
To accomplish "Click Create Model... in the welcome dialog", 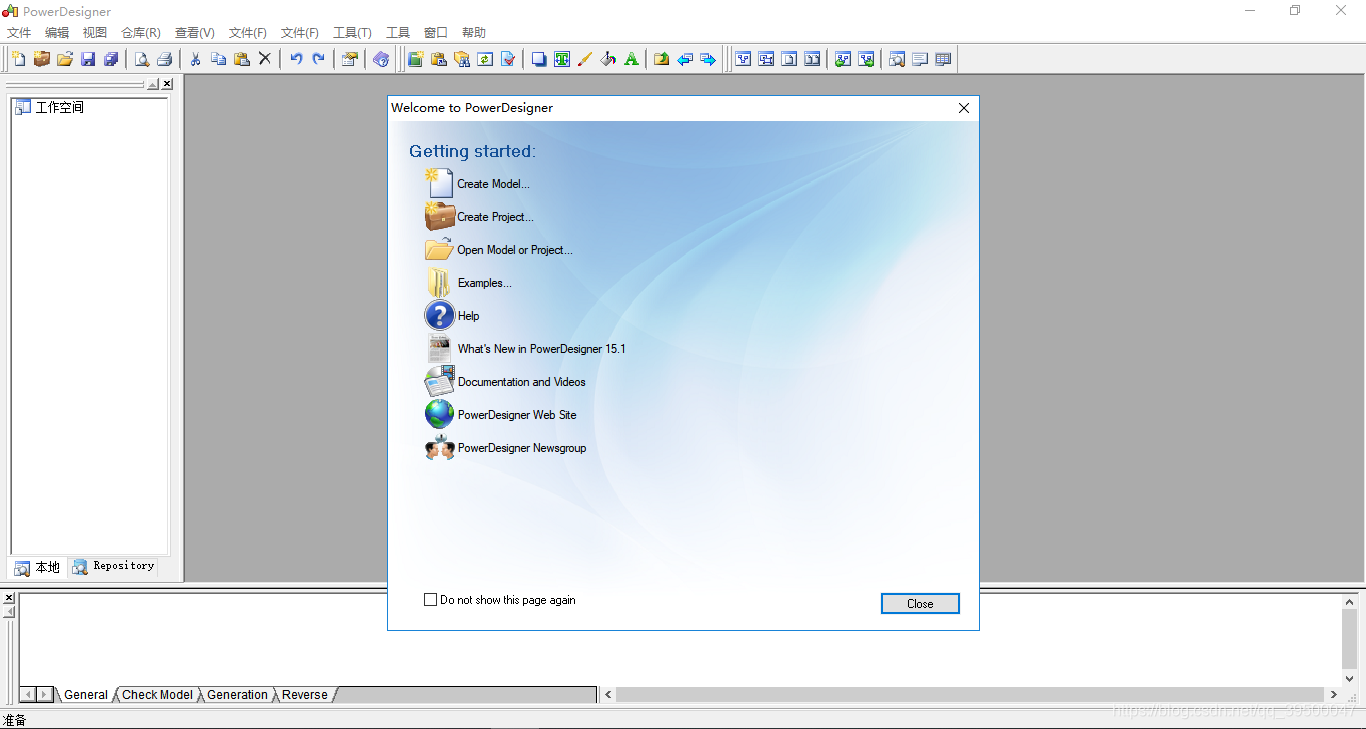I will click(x=493, y=184).
